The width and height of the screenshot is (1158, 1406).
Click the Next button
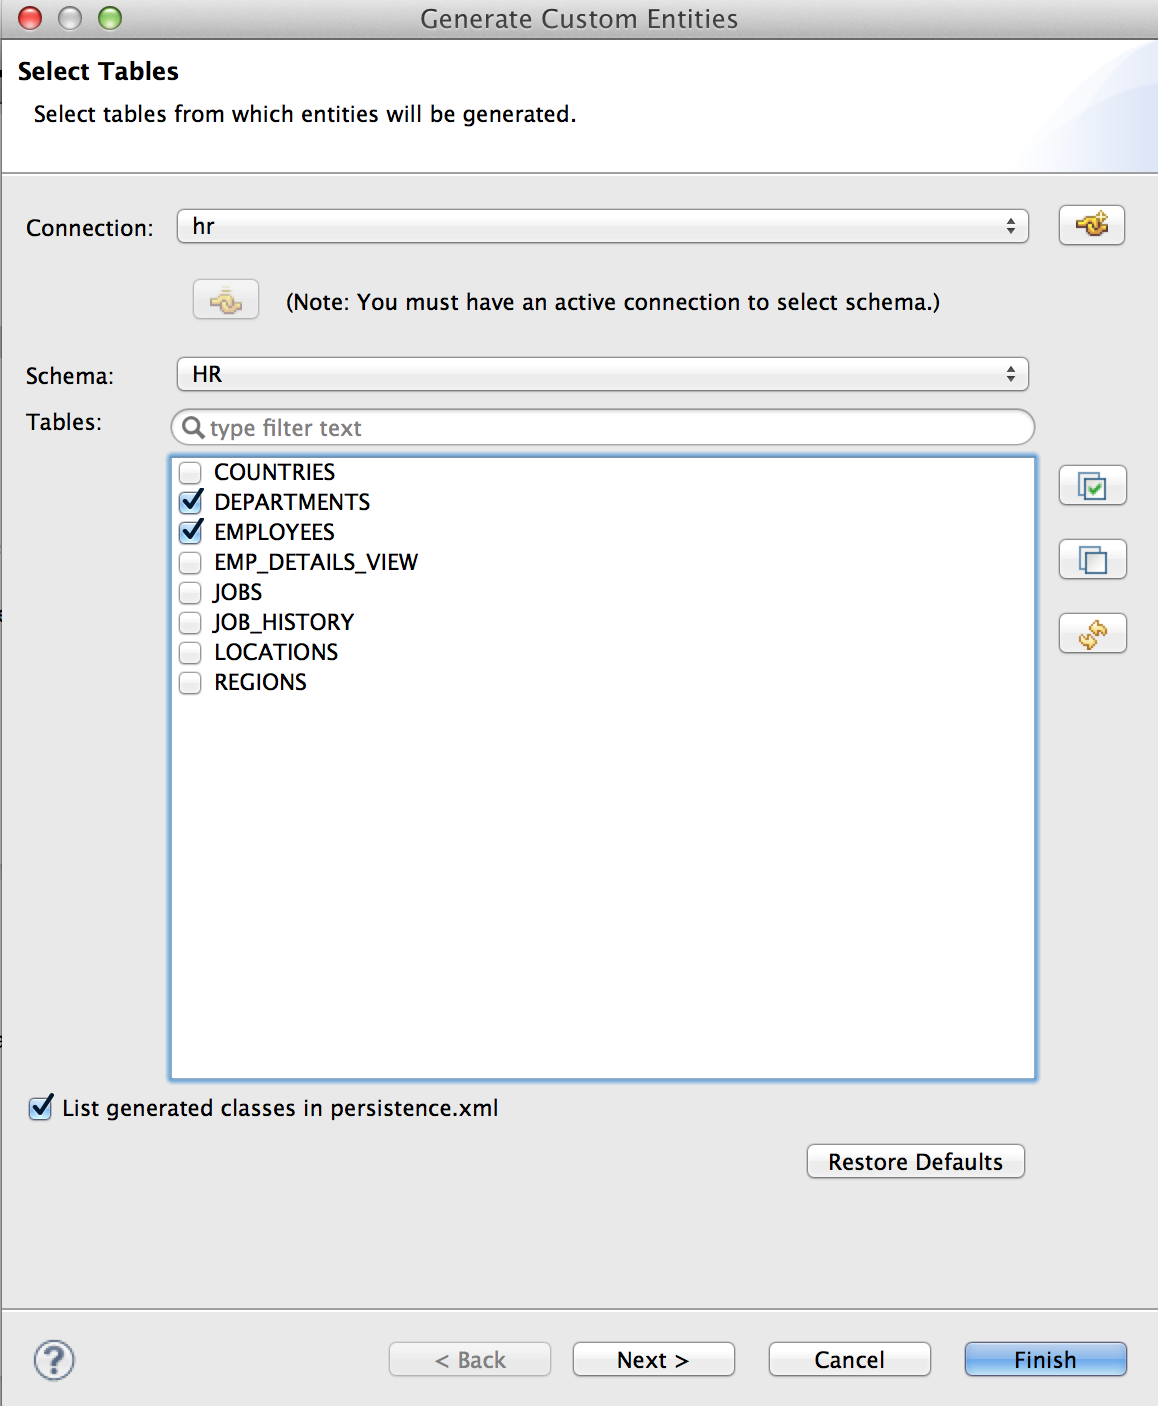click(x=652, y=1359)
